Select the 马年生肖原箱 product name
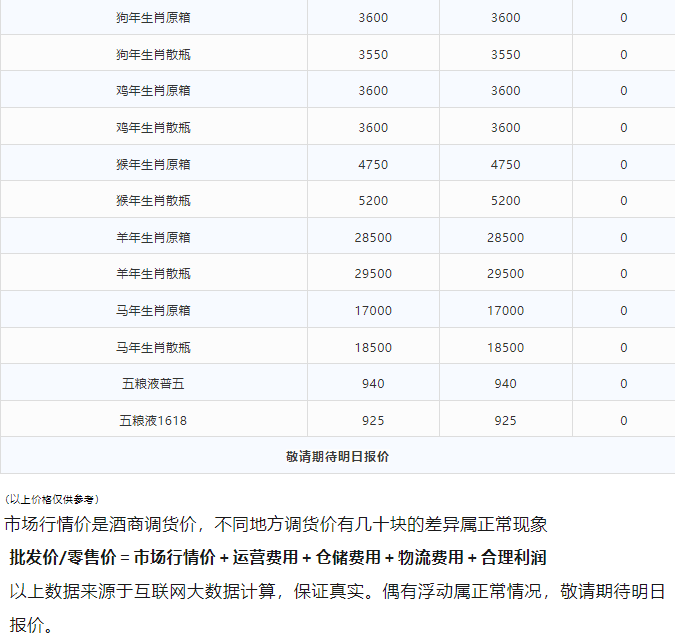Screen dimensions: 675x640 (x=153, y=311)
